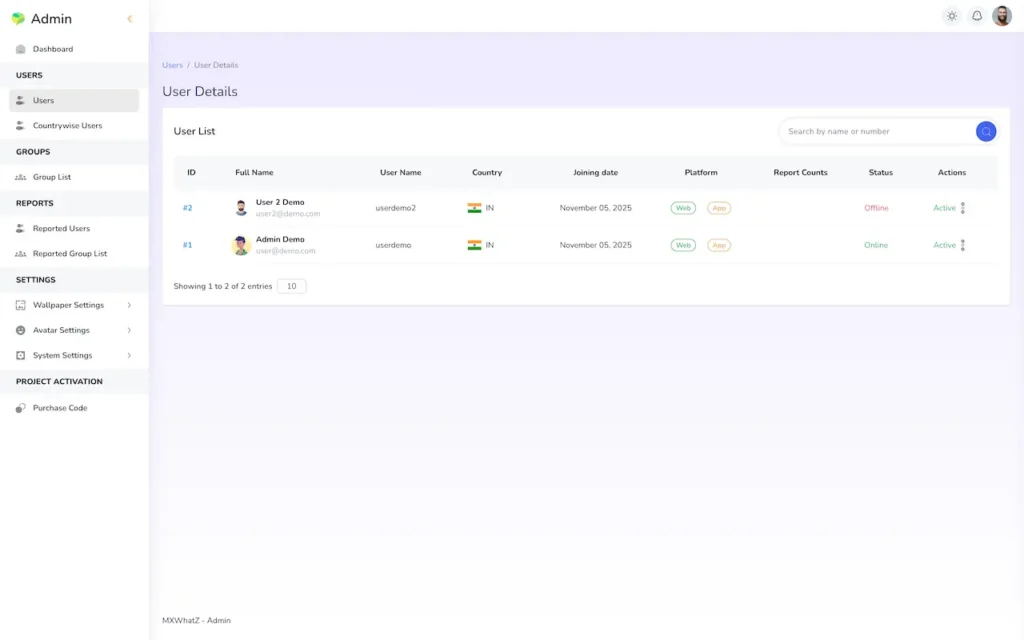Click the Dashboard icon in sidebar

point(21,49)
